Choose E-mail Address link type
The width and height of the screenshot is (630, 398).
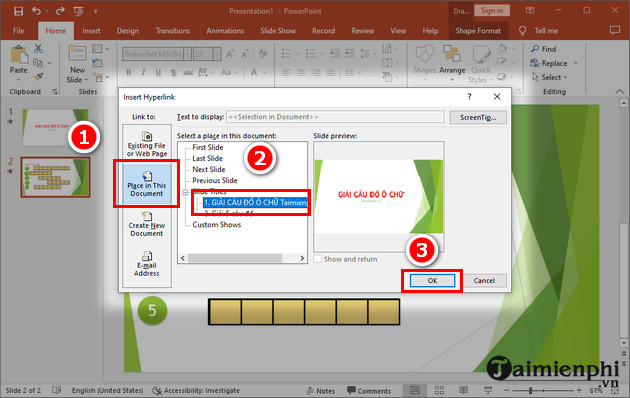click(x=147, y=264)
